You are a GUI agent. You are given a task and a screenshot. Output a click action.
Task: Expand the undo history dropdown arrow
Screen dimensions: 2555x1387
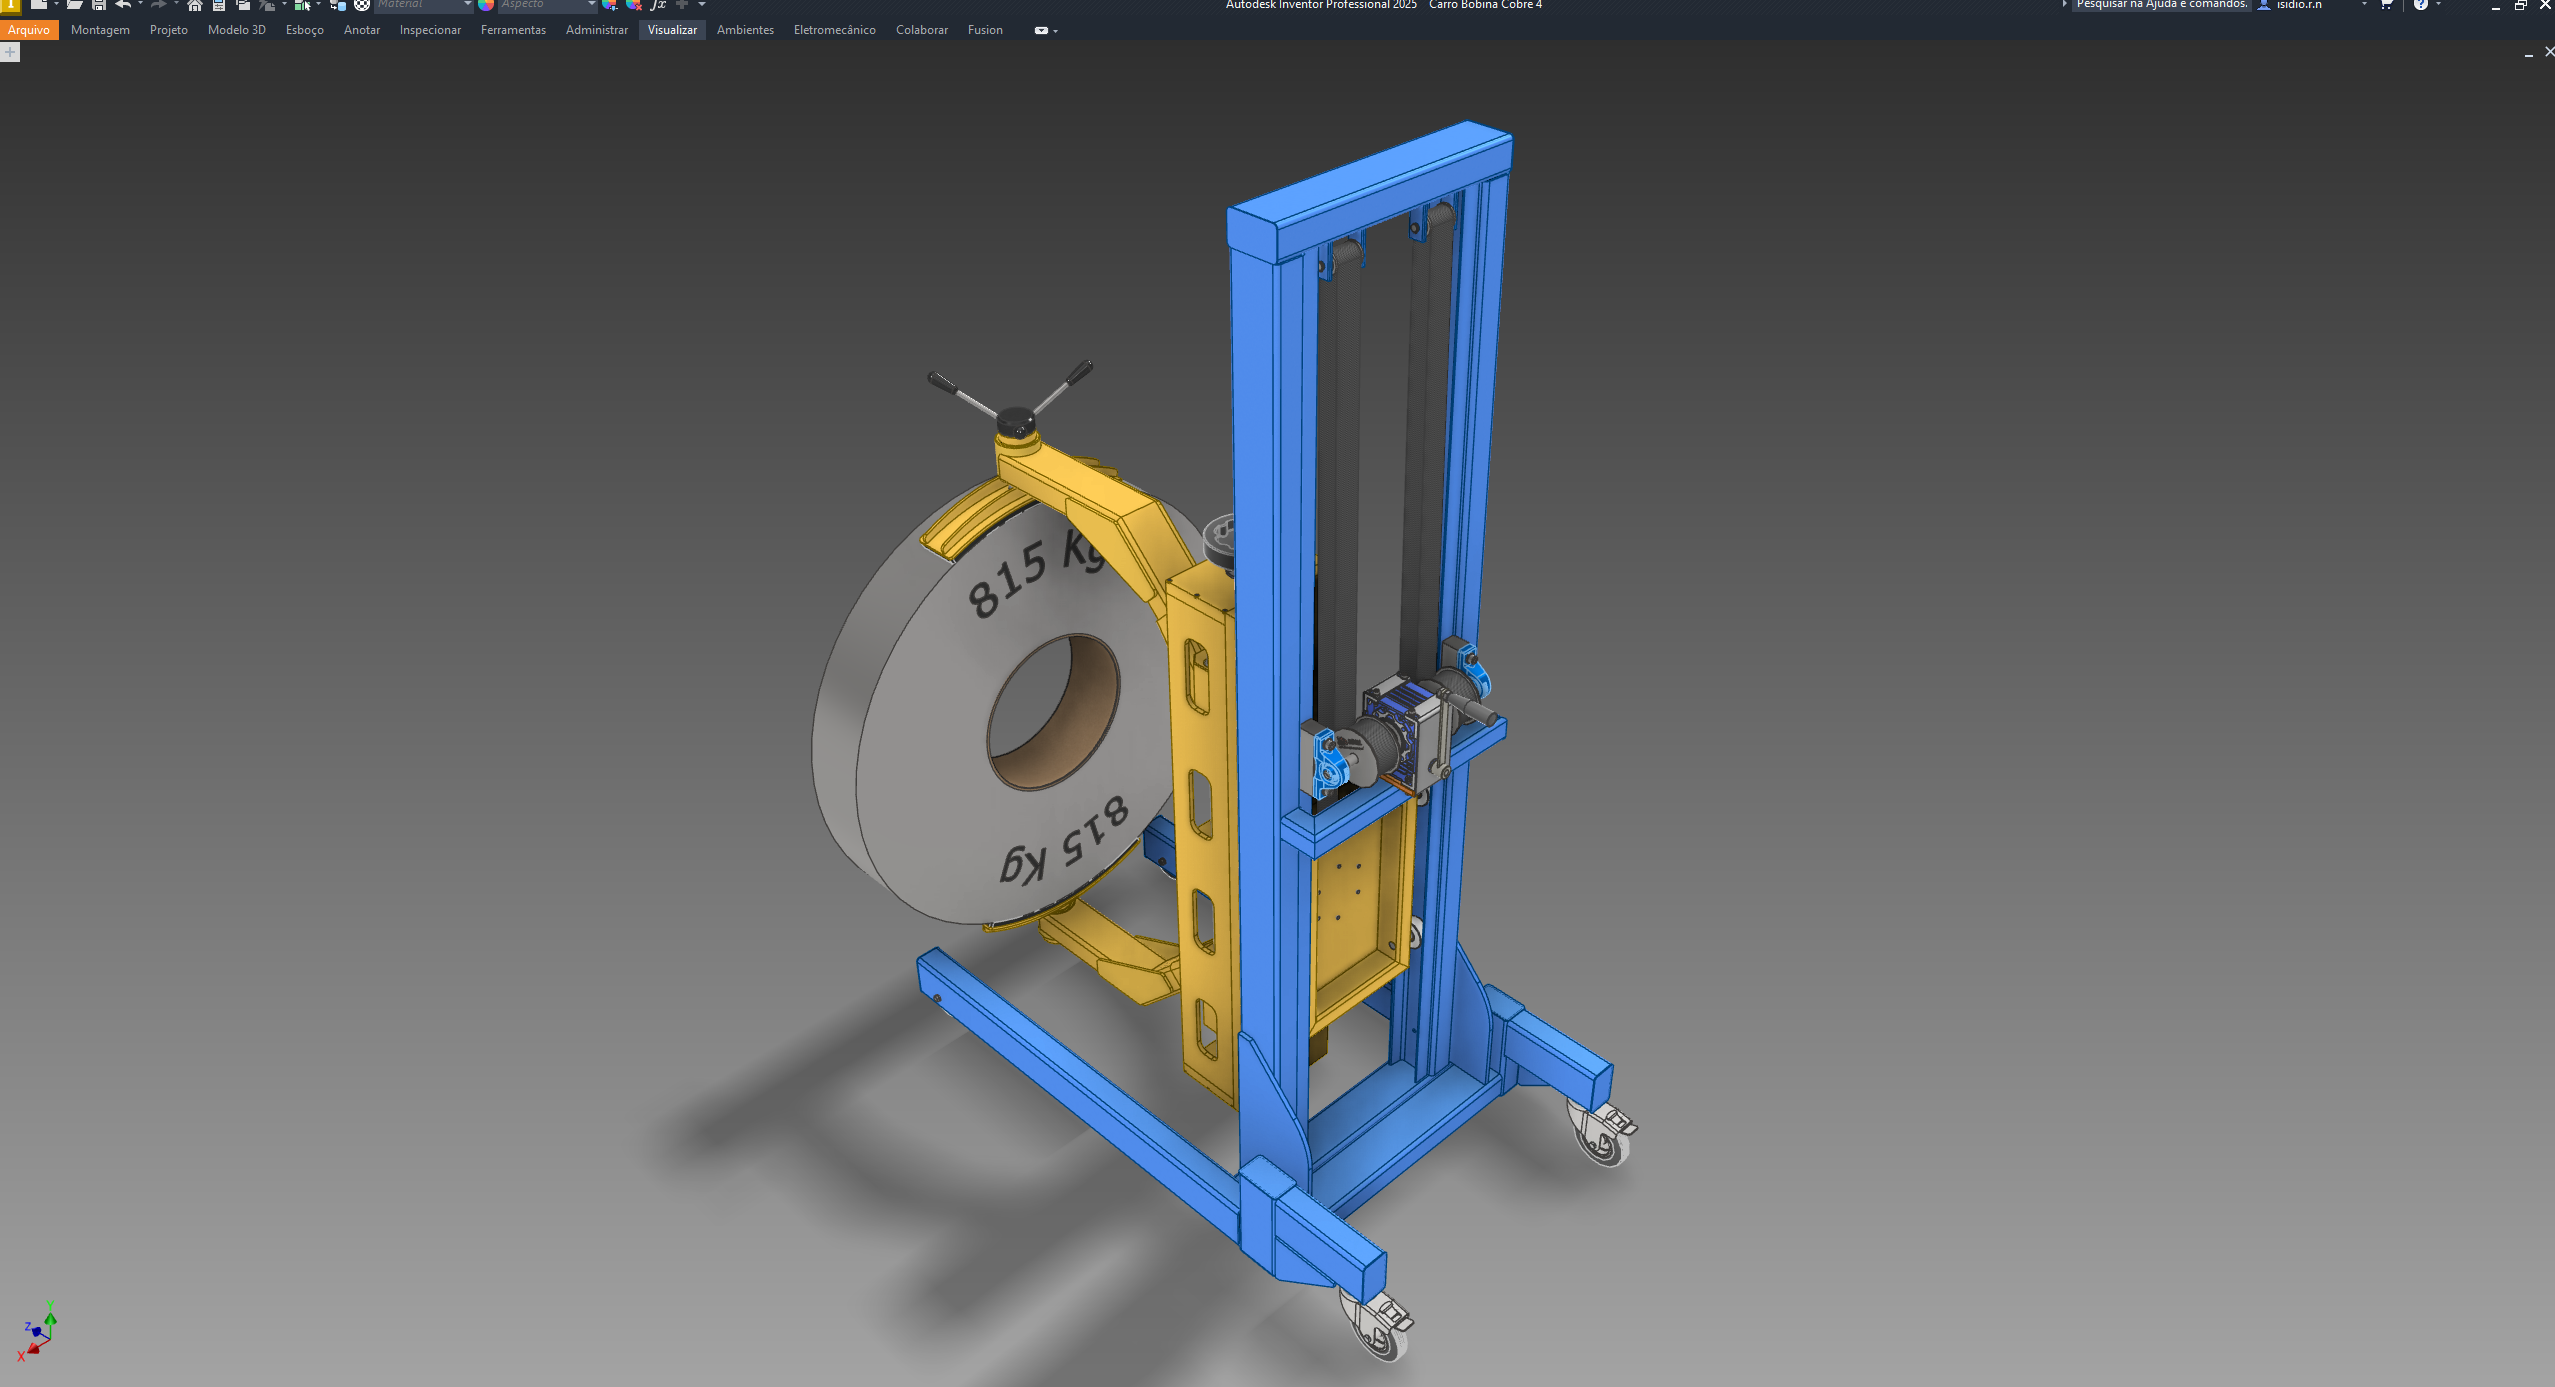click(x=140, y=4)
